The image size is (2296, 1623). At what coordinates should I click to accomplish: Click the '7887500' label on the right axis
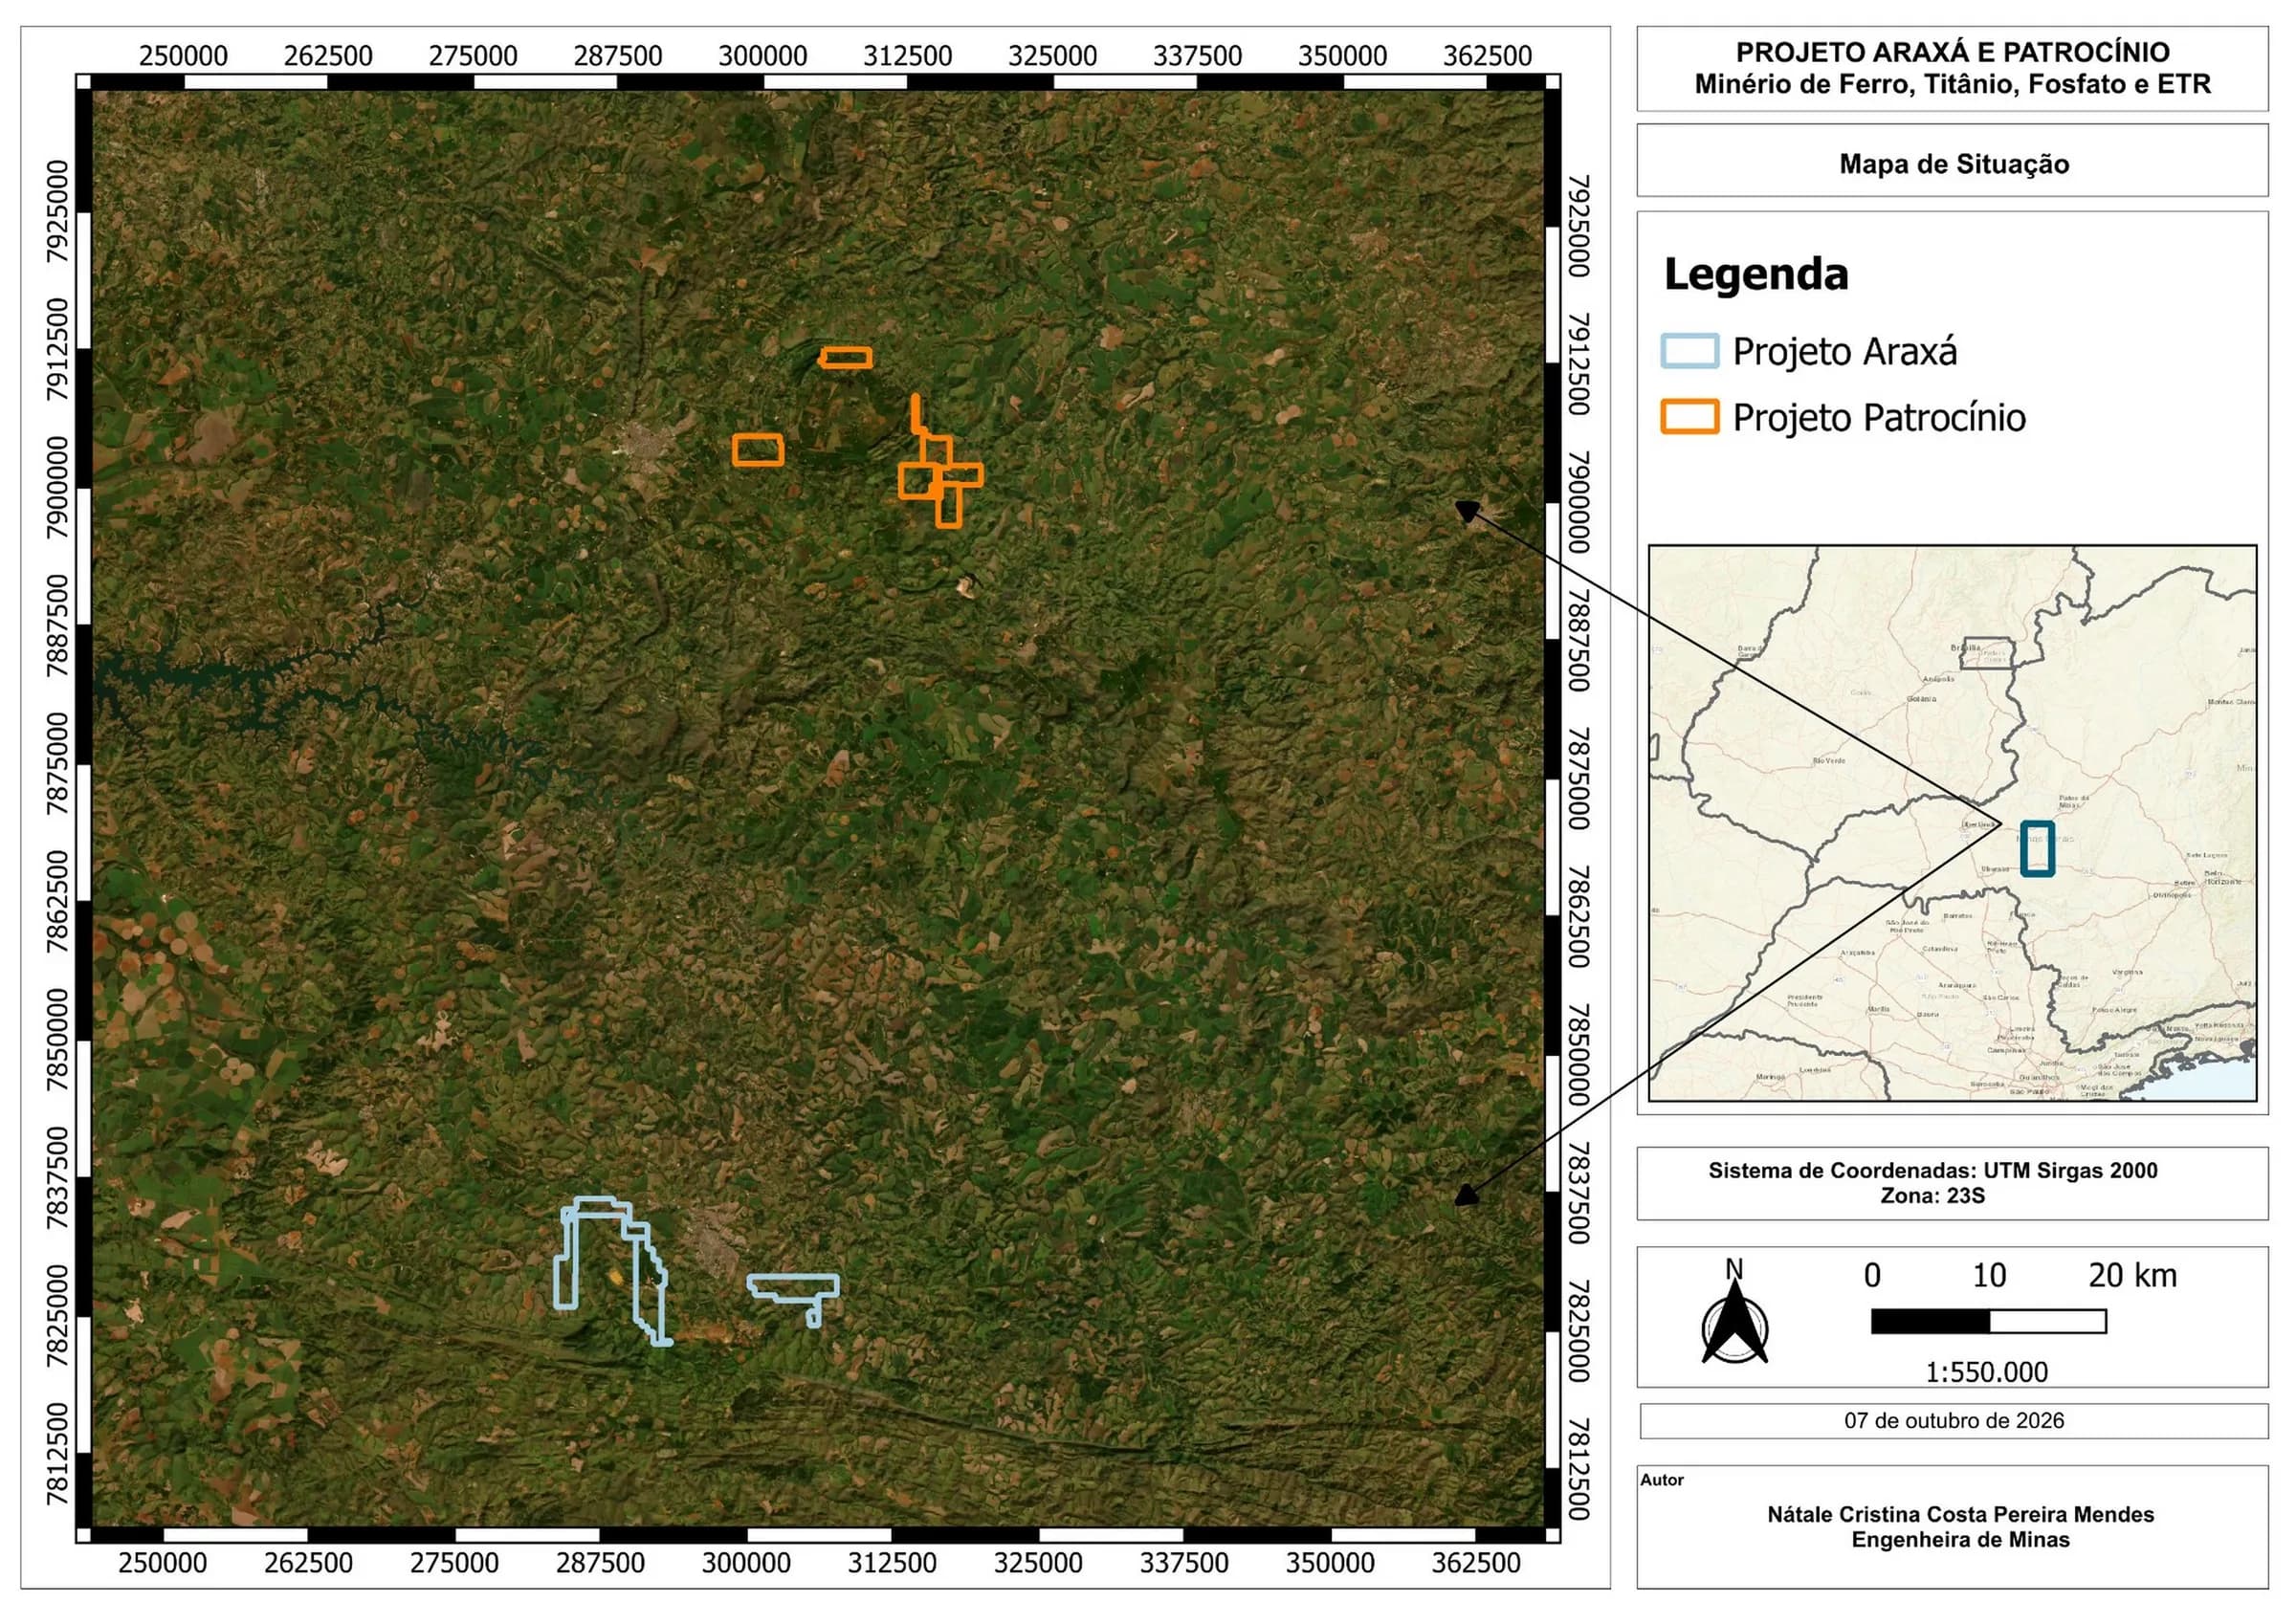point(1578,640)
